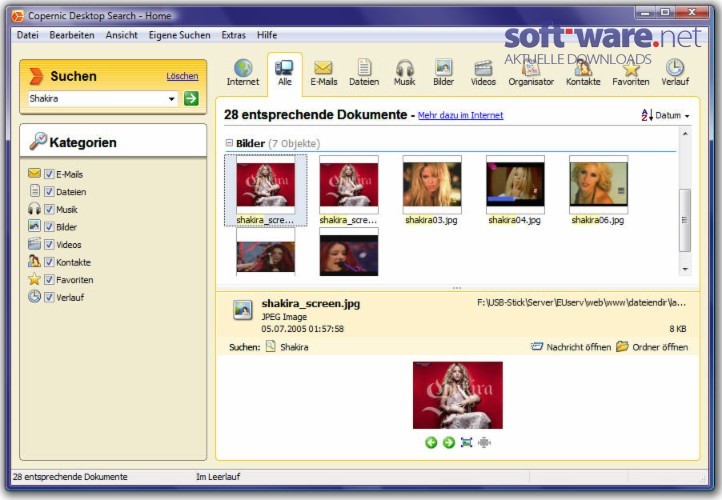This screenshot has height=500, width=722.
Task: Click the person icon beside Kontakte category
Action: (34, 261)
